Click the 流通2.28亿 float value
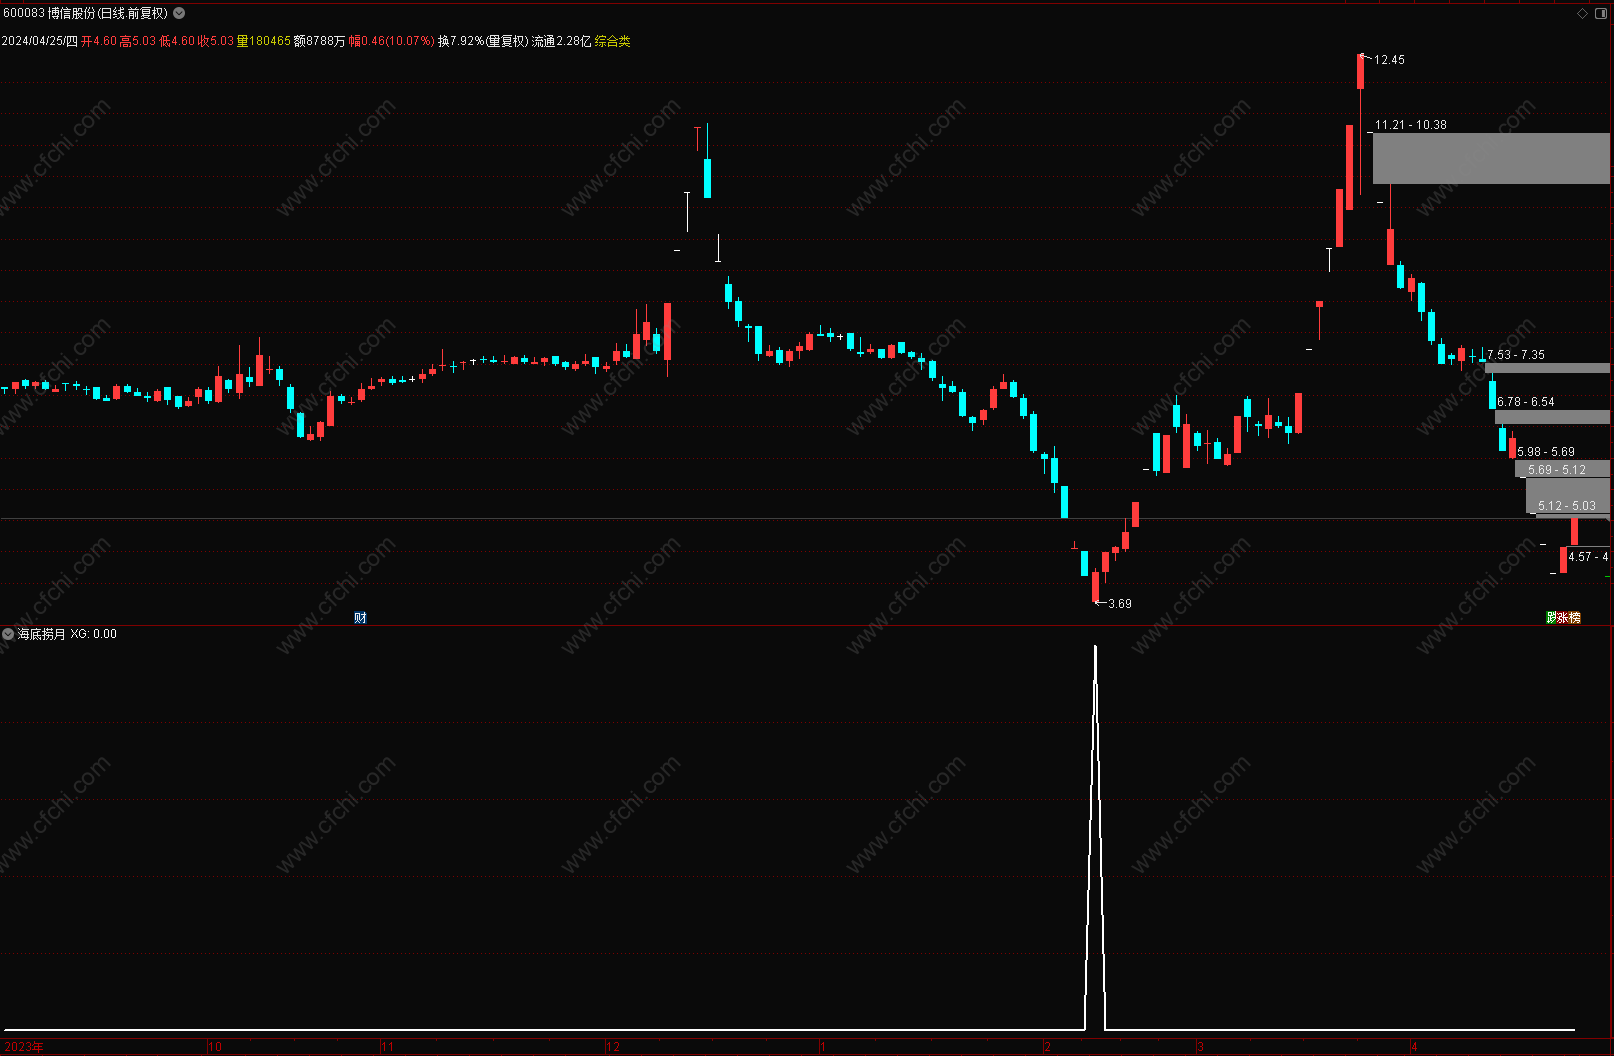 561,41
